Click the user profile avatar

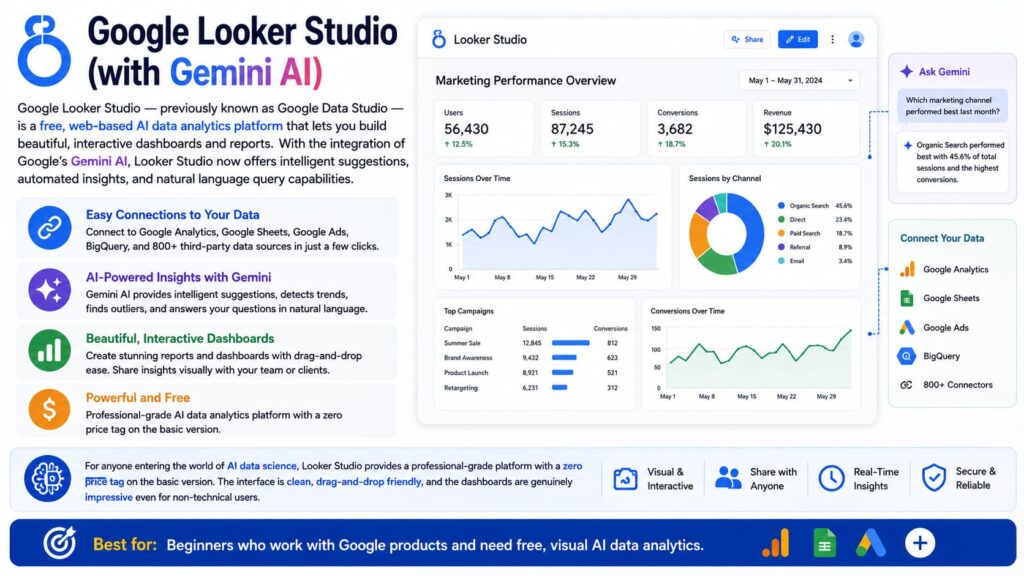[x=856, y=39]
